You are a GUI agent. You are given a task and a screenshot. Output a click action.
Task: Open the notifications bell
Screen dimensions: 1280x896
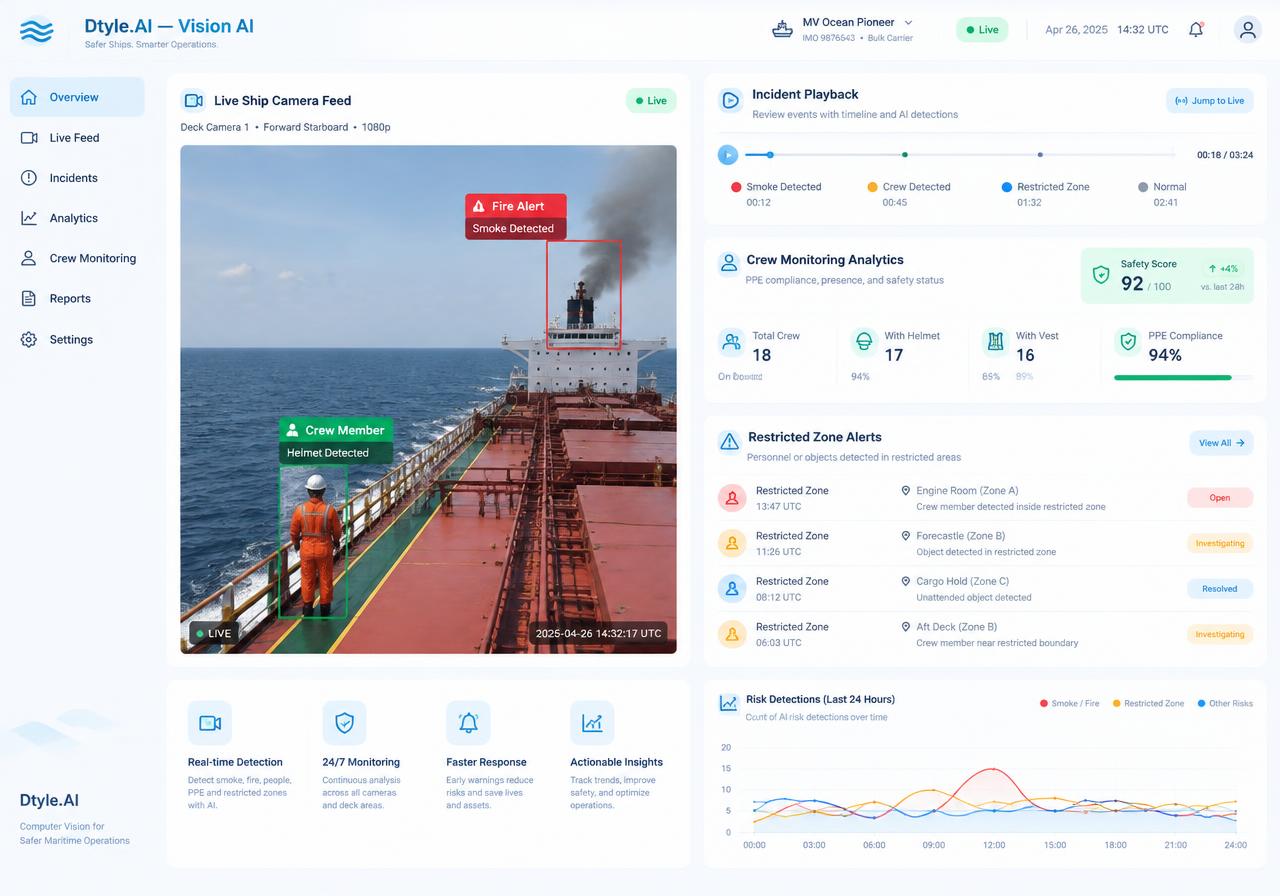tap(1196, 30)
